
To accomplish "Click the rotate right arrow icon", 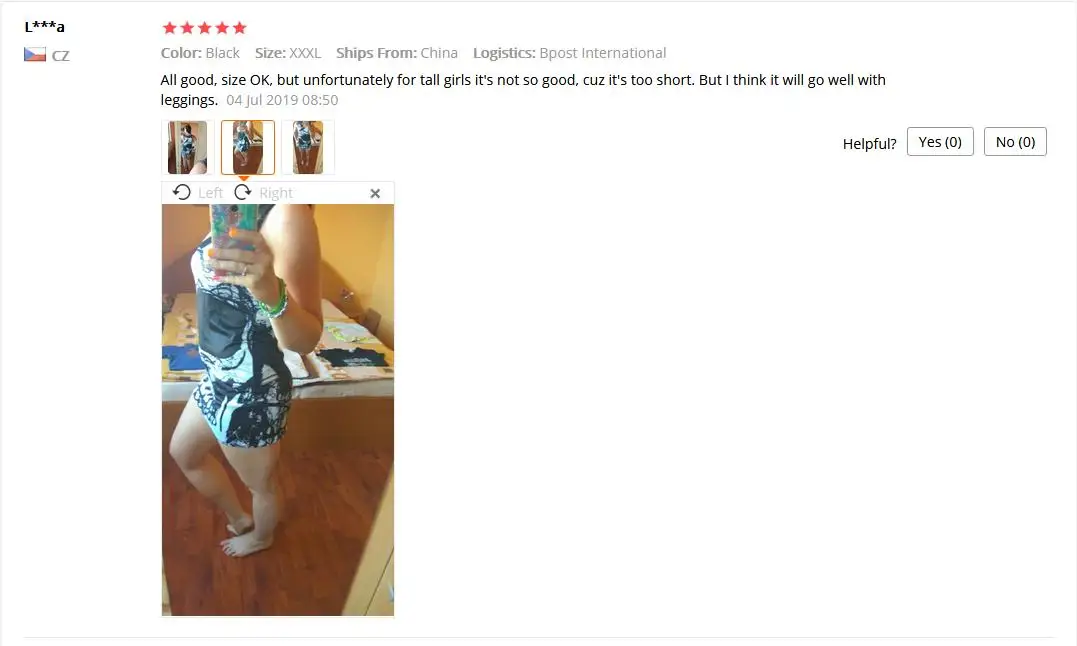I will (242, 192).
